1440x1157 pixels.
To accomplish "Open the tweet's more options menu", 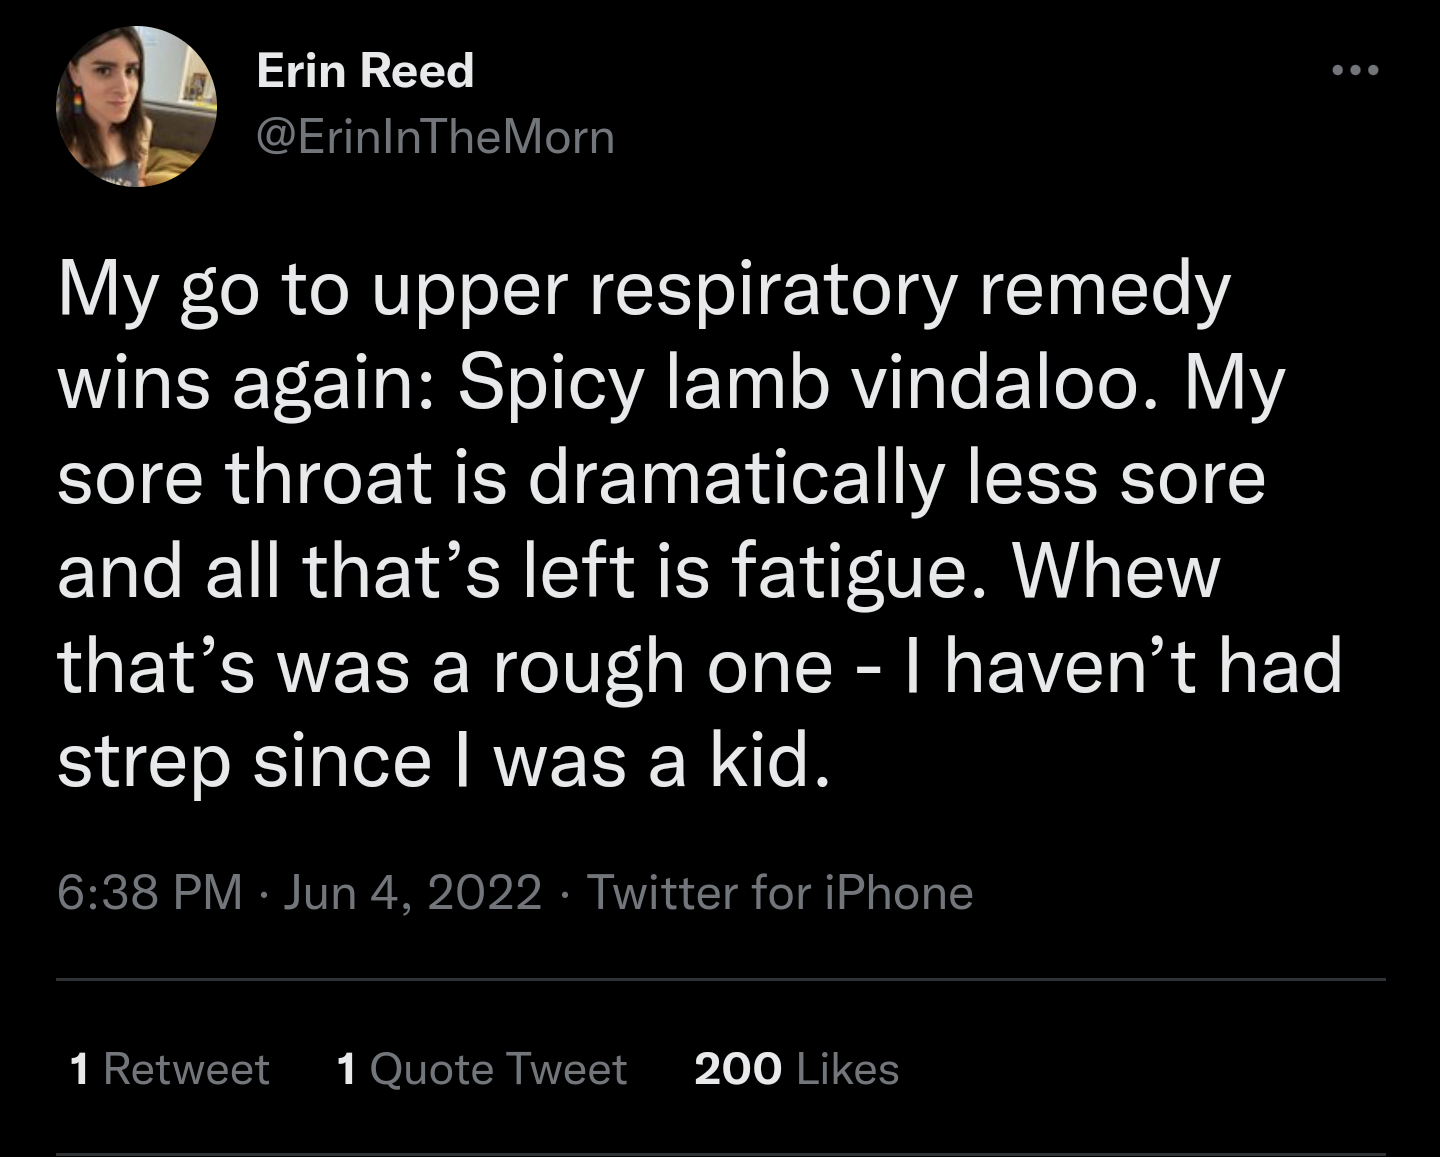I will point(1355,70).
